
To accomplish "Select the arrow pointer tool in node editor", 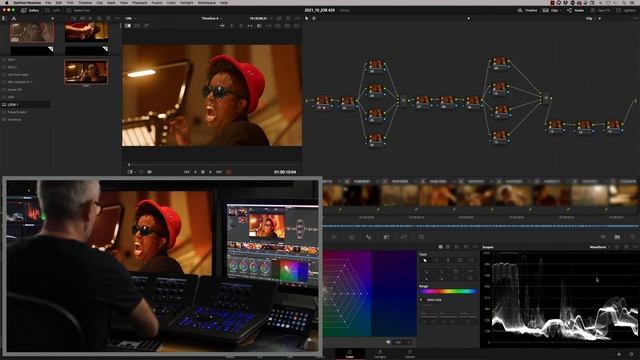I will (307, 18).
